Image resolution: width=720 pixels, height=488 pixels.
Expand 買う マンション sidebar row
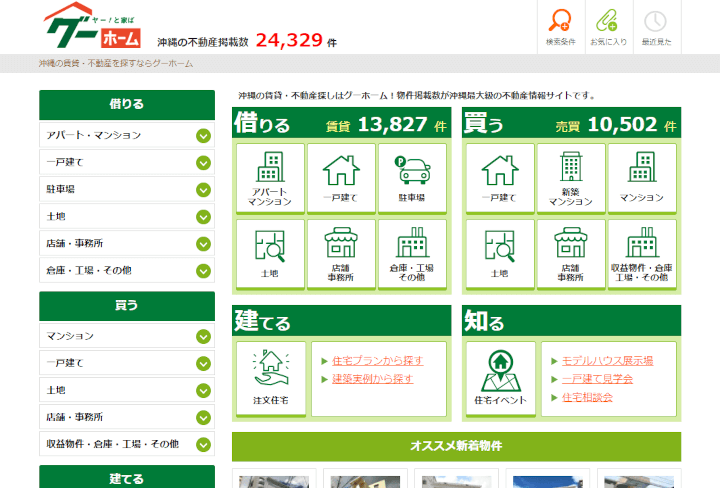127,336
